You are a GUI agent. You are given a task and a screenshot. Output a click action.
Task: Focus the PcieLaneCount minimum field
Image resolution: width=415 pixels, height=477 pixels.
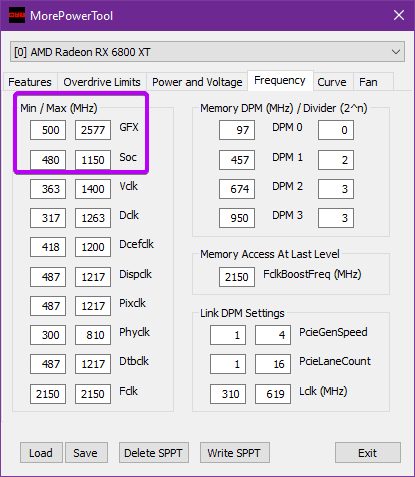click(228, 364)
